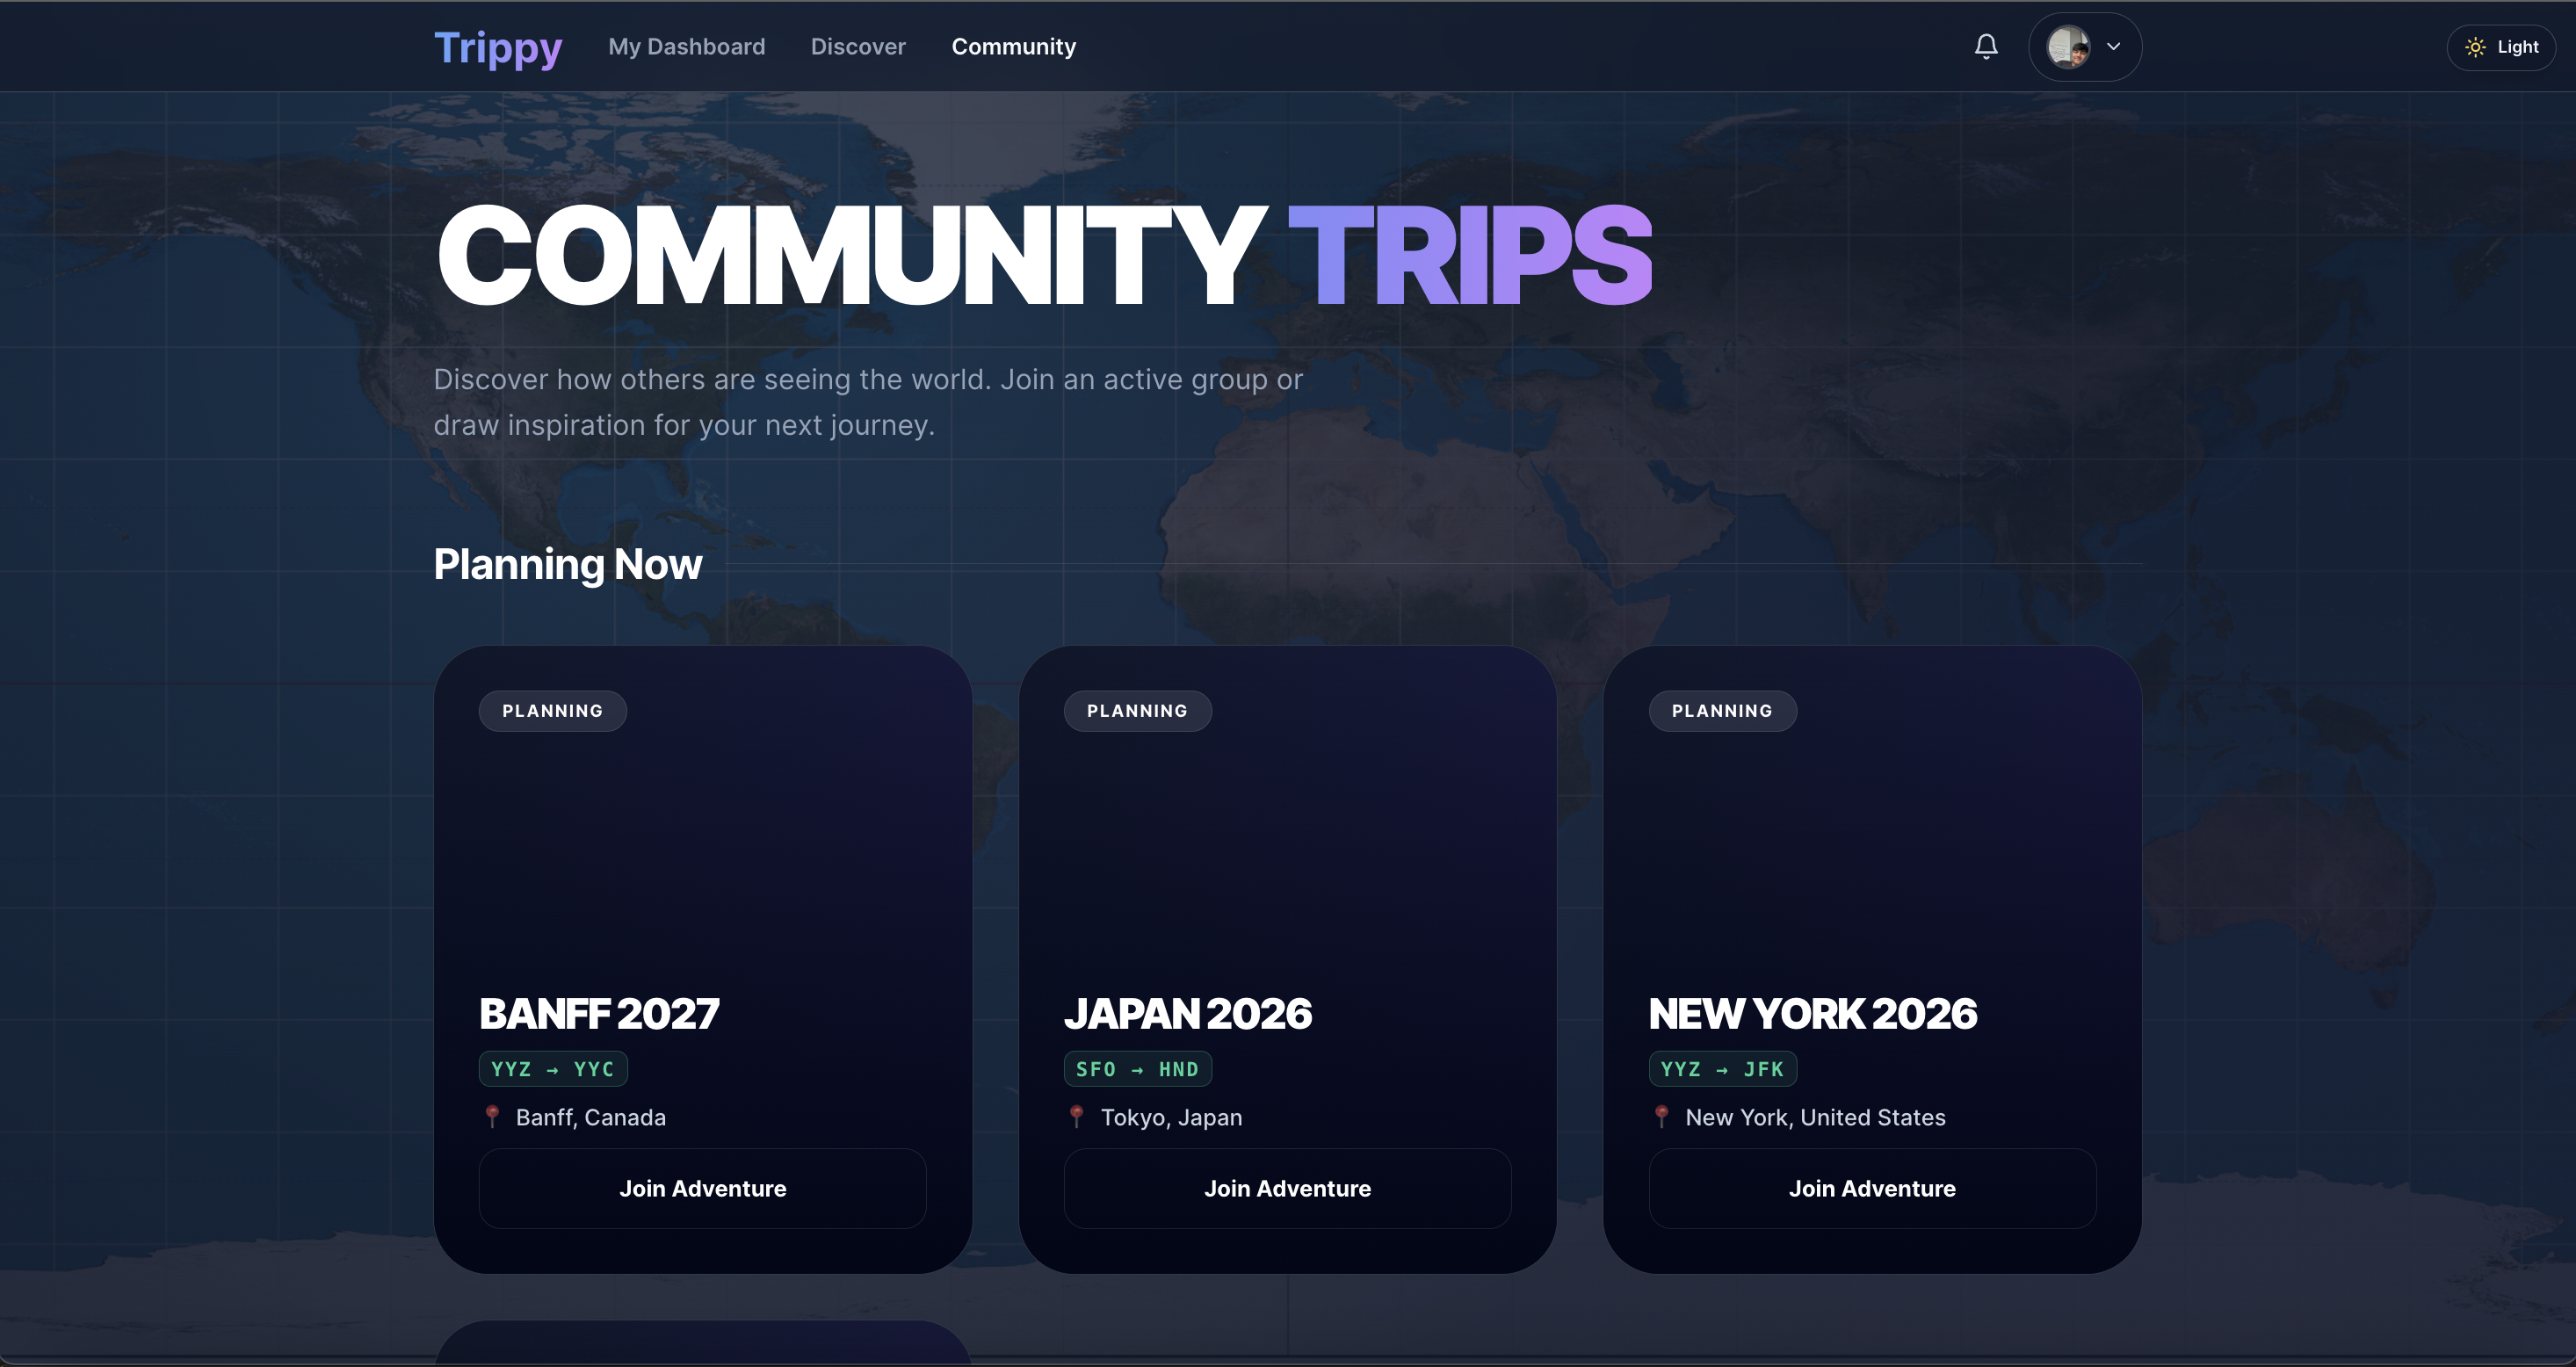Open the Discover page
The image size is (2576, 1367).
click(x=858, y=47)
